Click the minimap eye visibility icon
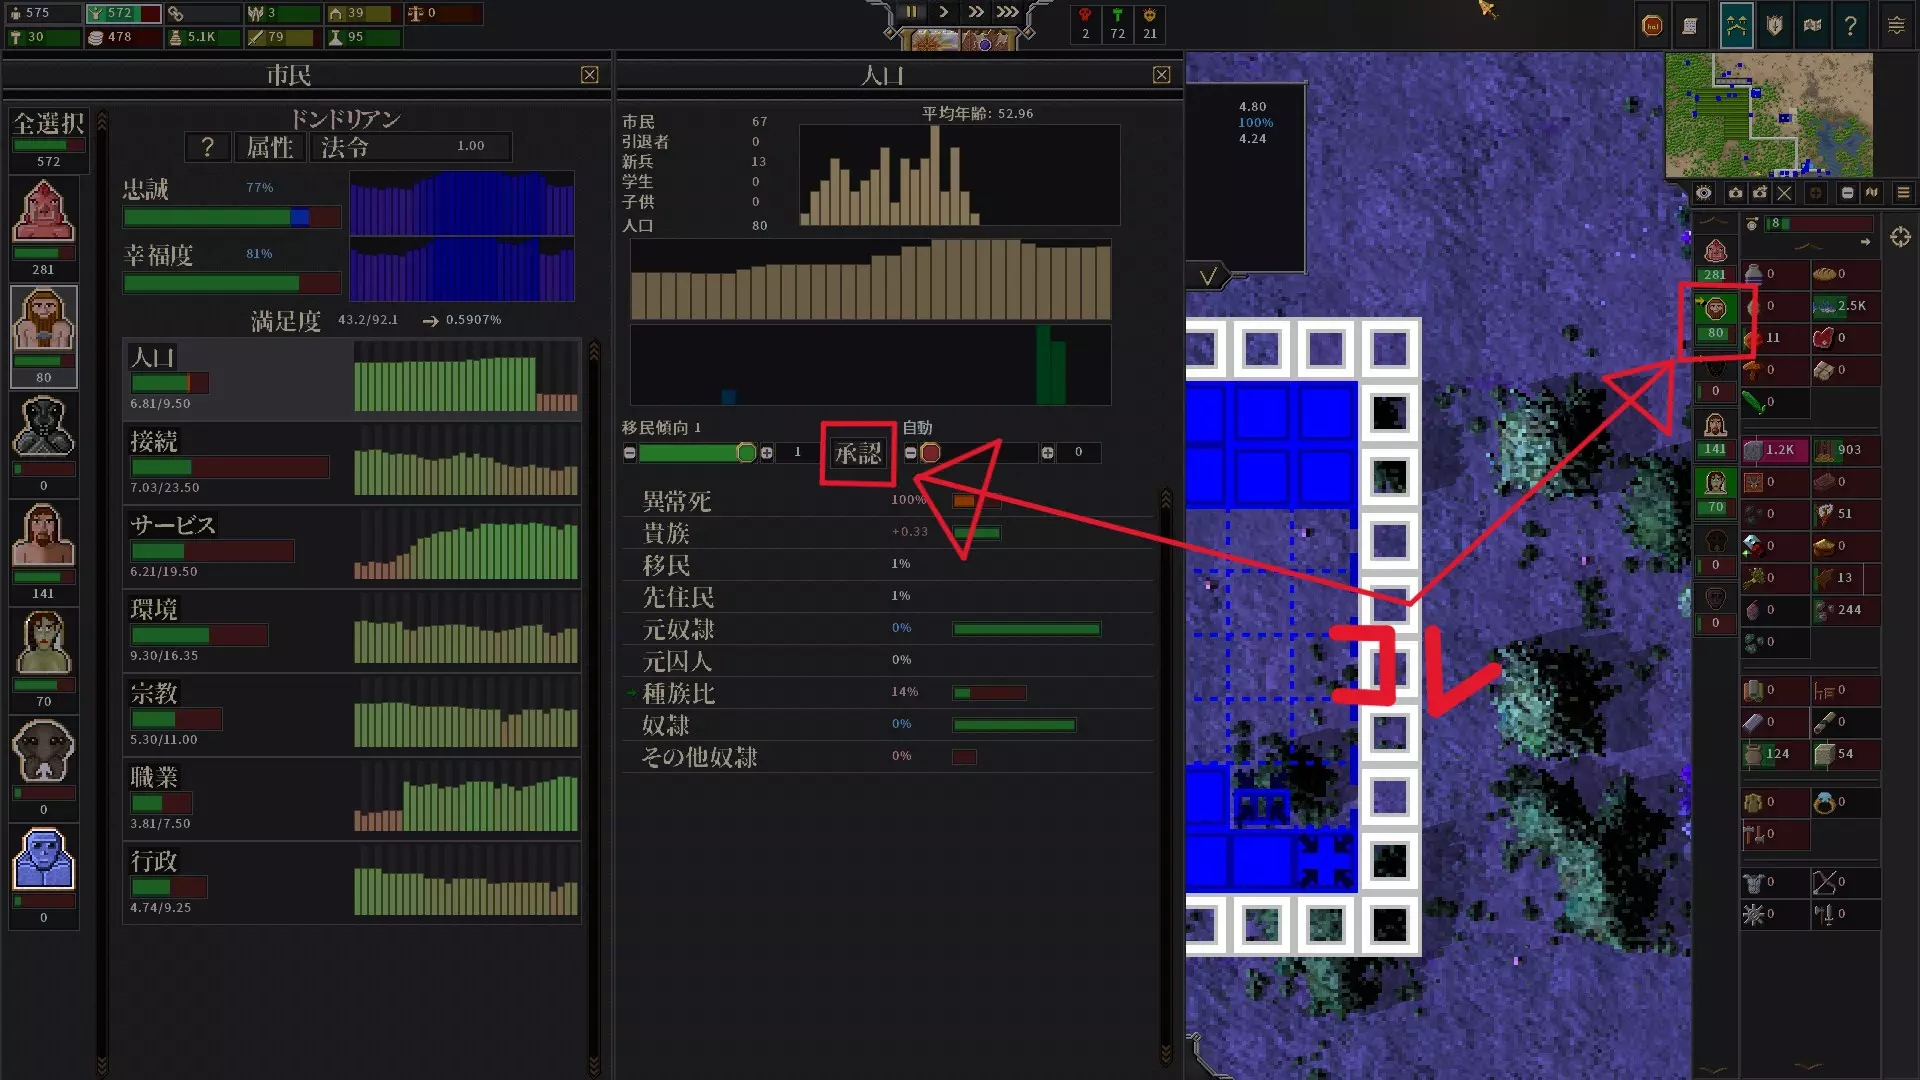1920x1080 pixels. pyautogui.click(x=1704, y=193)
